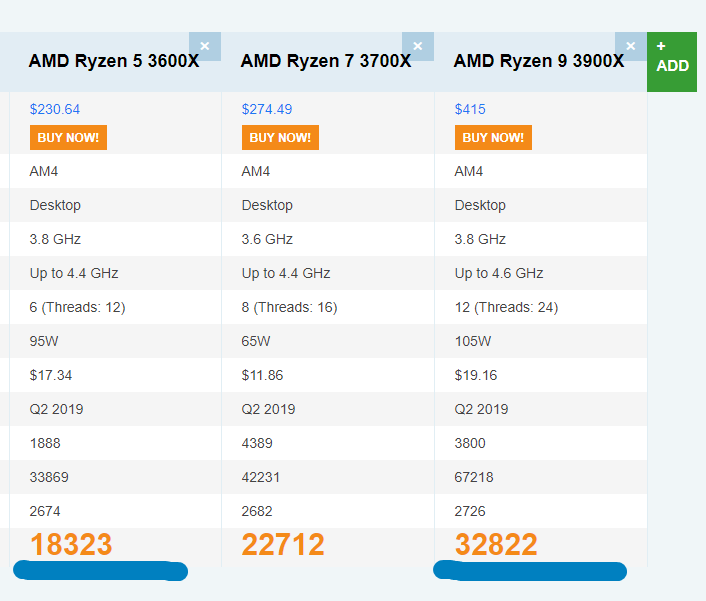This screenshot has height=601, width=706.
Task: Remove AMD Ryzen 9 3900X column
Action: [631, 46]
